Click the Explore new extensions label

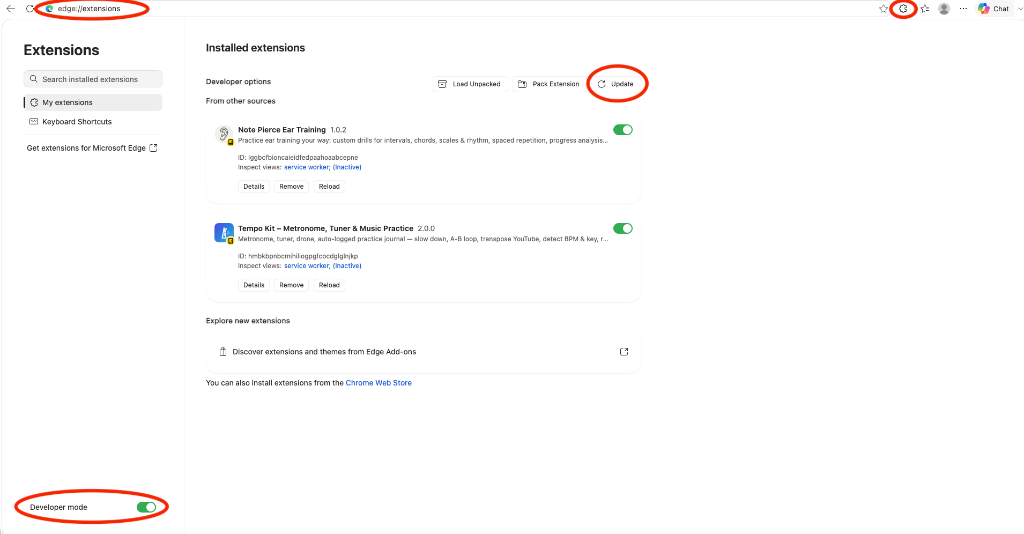pos(248,321)
